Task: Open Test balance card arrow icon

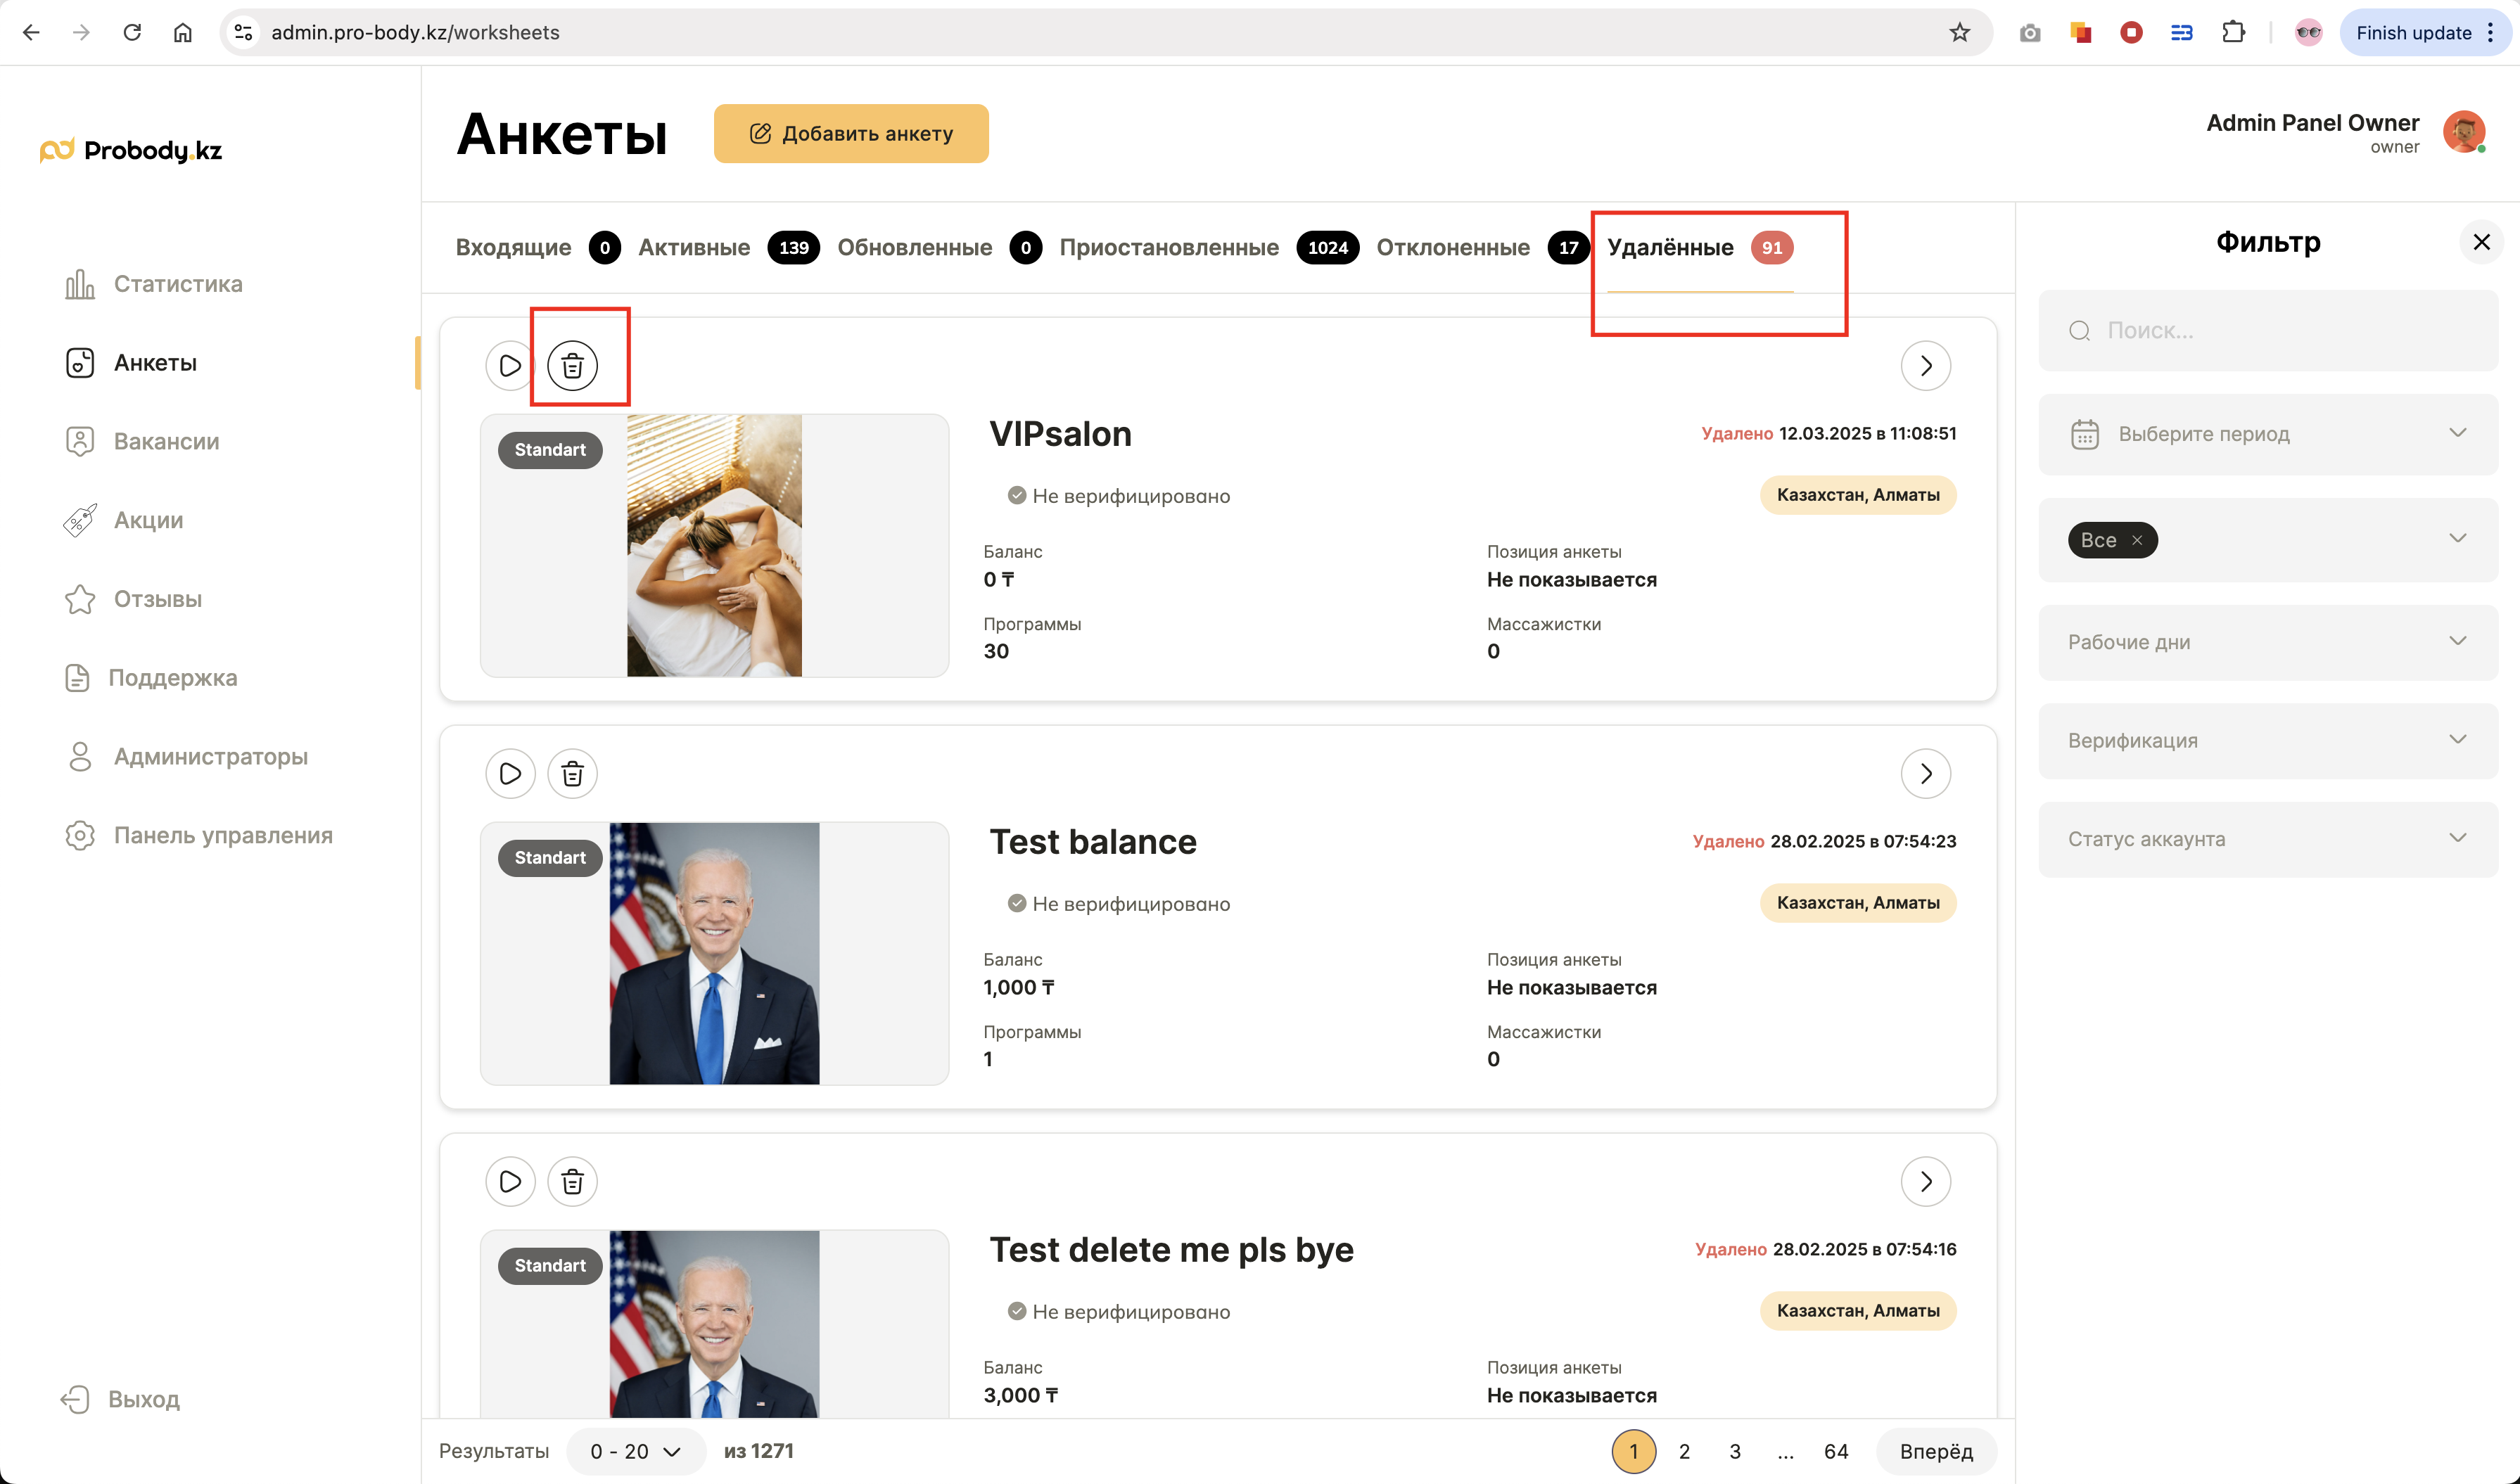Action: pos(1925,774)
